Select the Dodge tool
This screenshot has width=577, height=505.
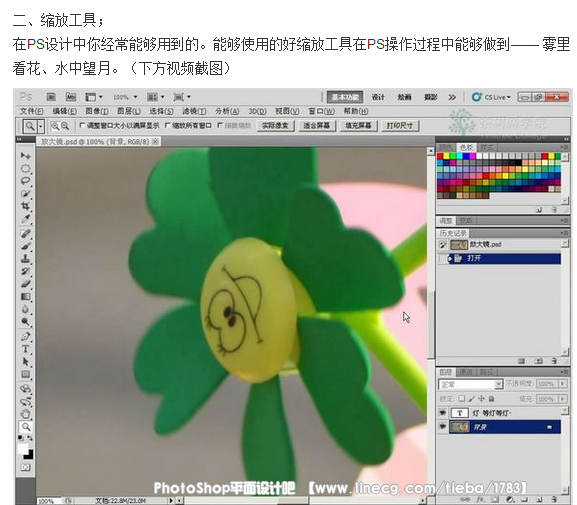pyautogui.click(x=25, y=322)
